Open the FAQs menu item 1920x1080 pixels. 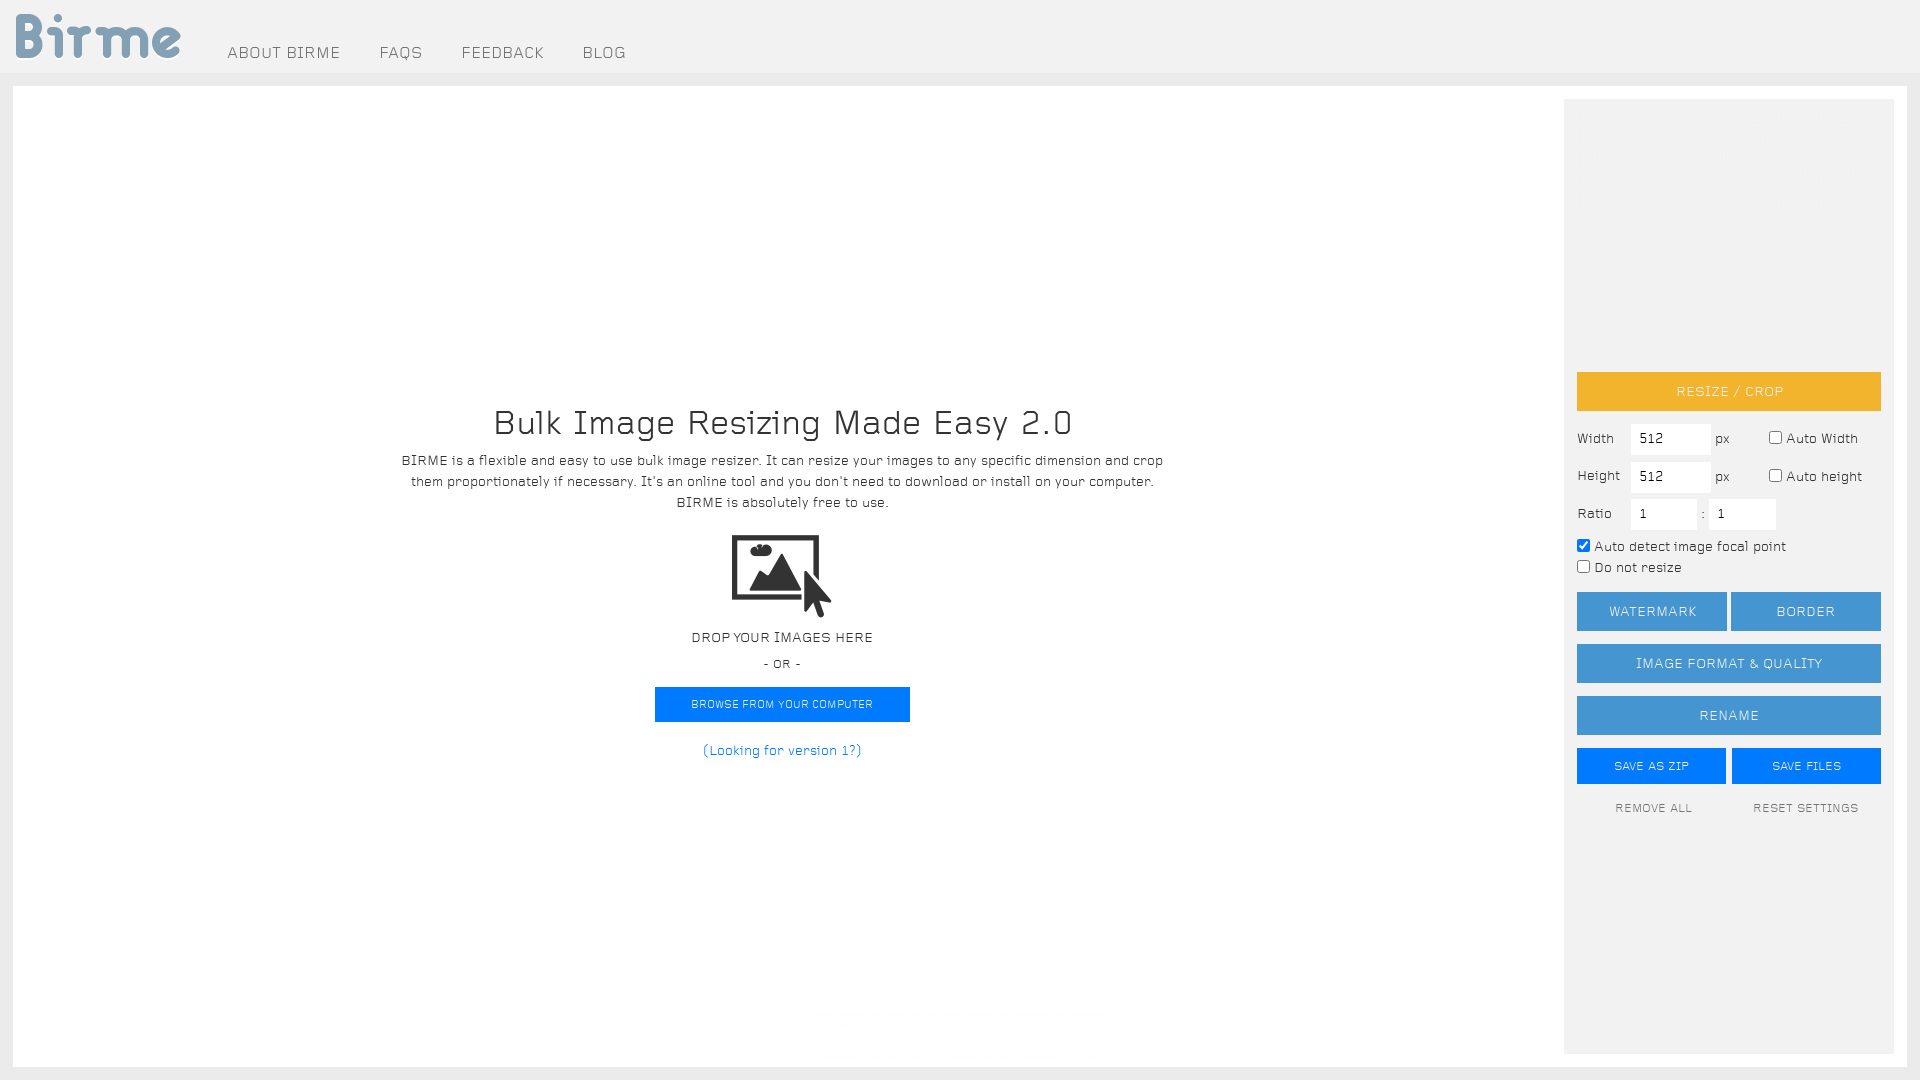(400, 53)
